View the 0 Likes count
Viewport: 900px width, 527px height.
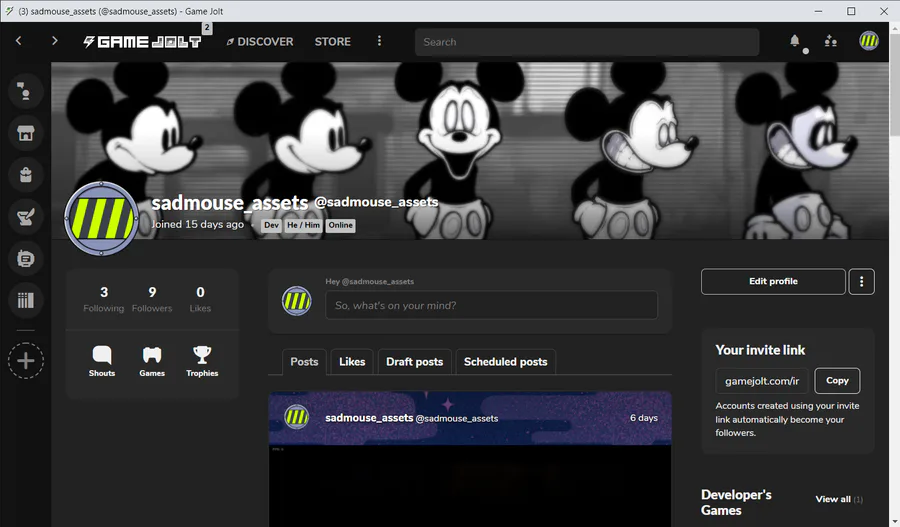click(x=200, y=300)
